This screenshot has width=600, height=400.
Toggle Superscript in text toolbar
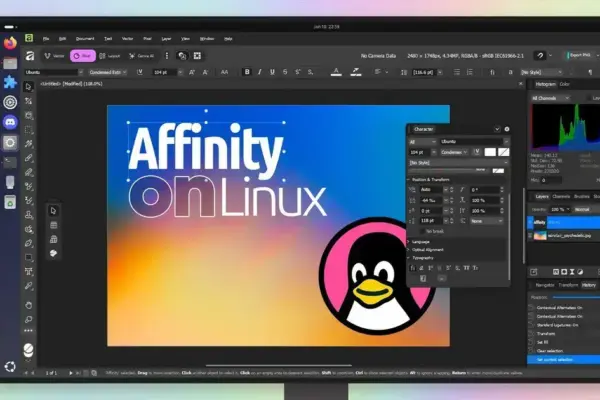click(298, 72)
